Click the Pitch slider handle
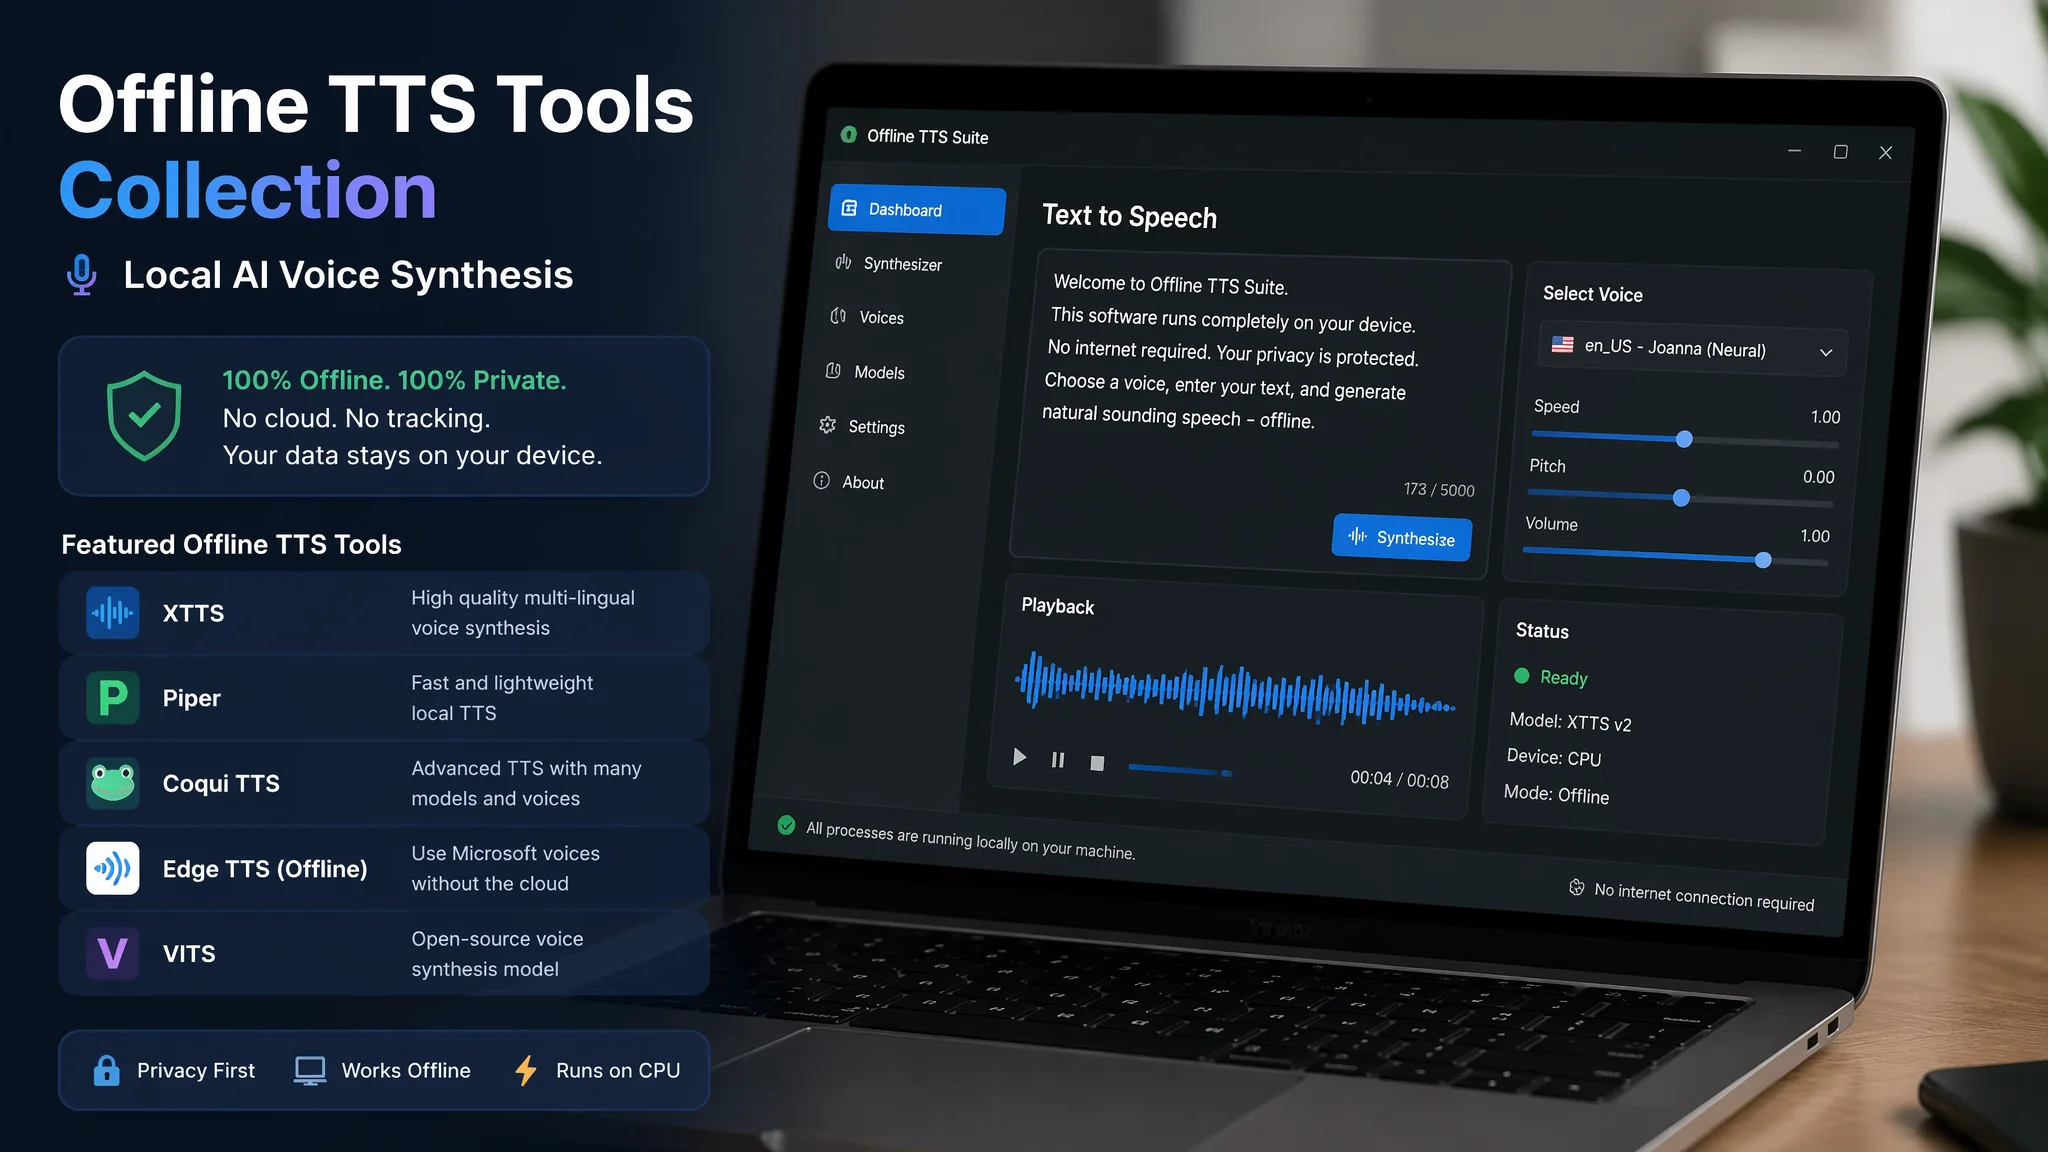The image size is (2048, 1152). coord(1681,498)
